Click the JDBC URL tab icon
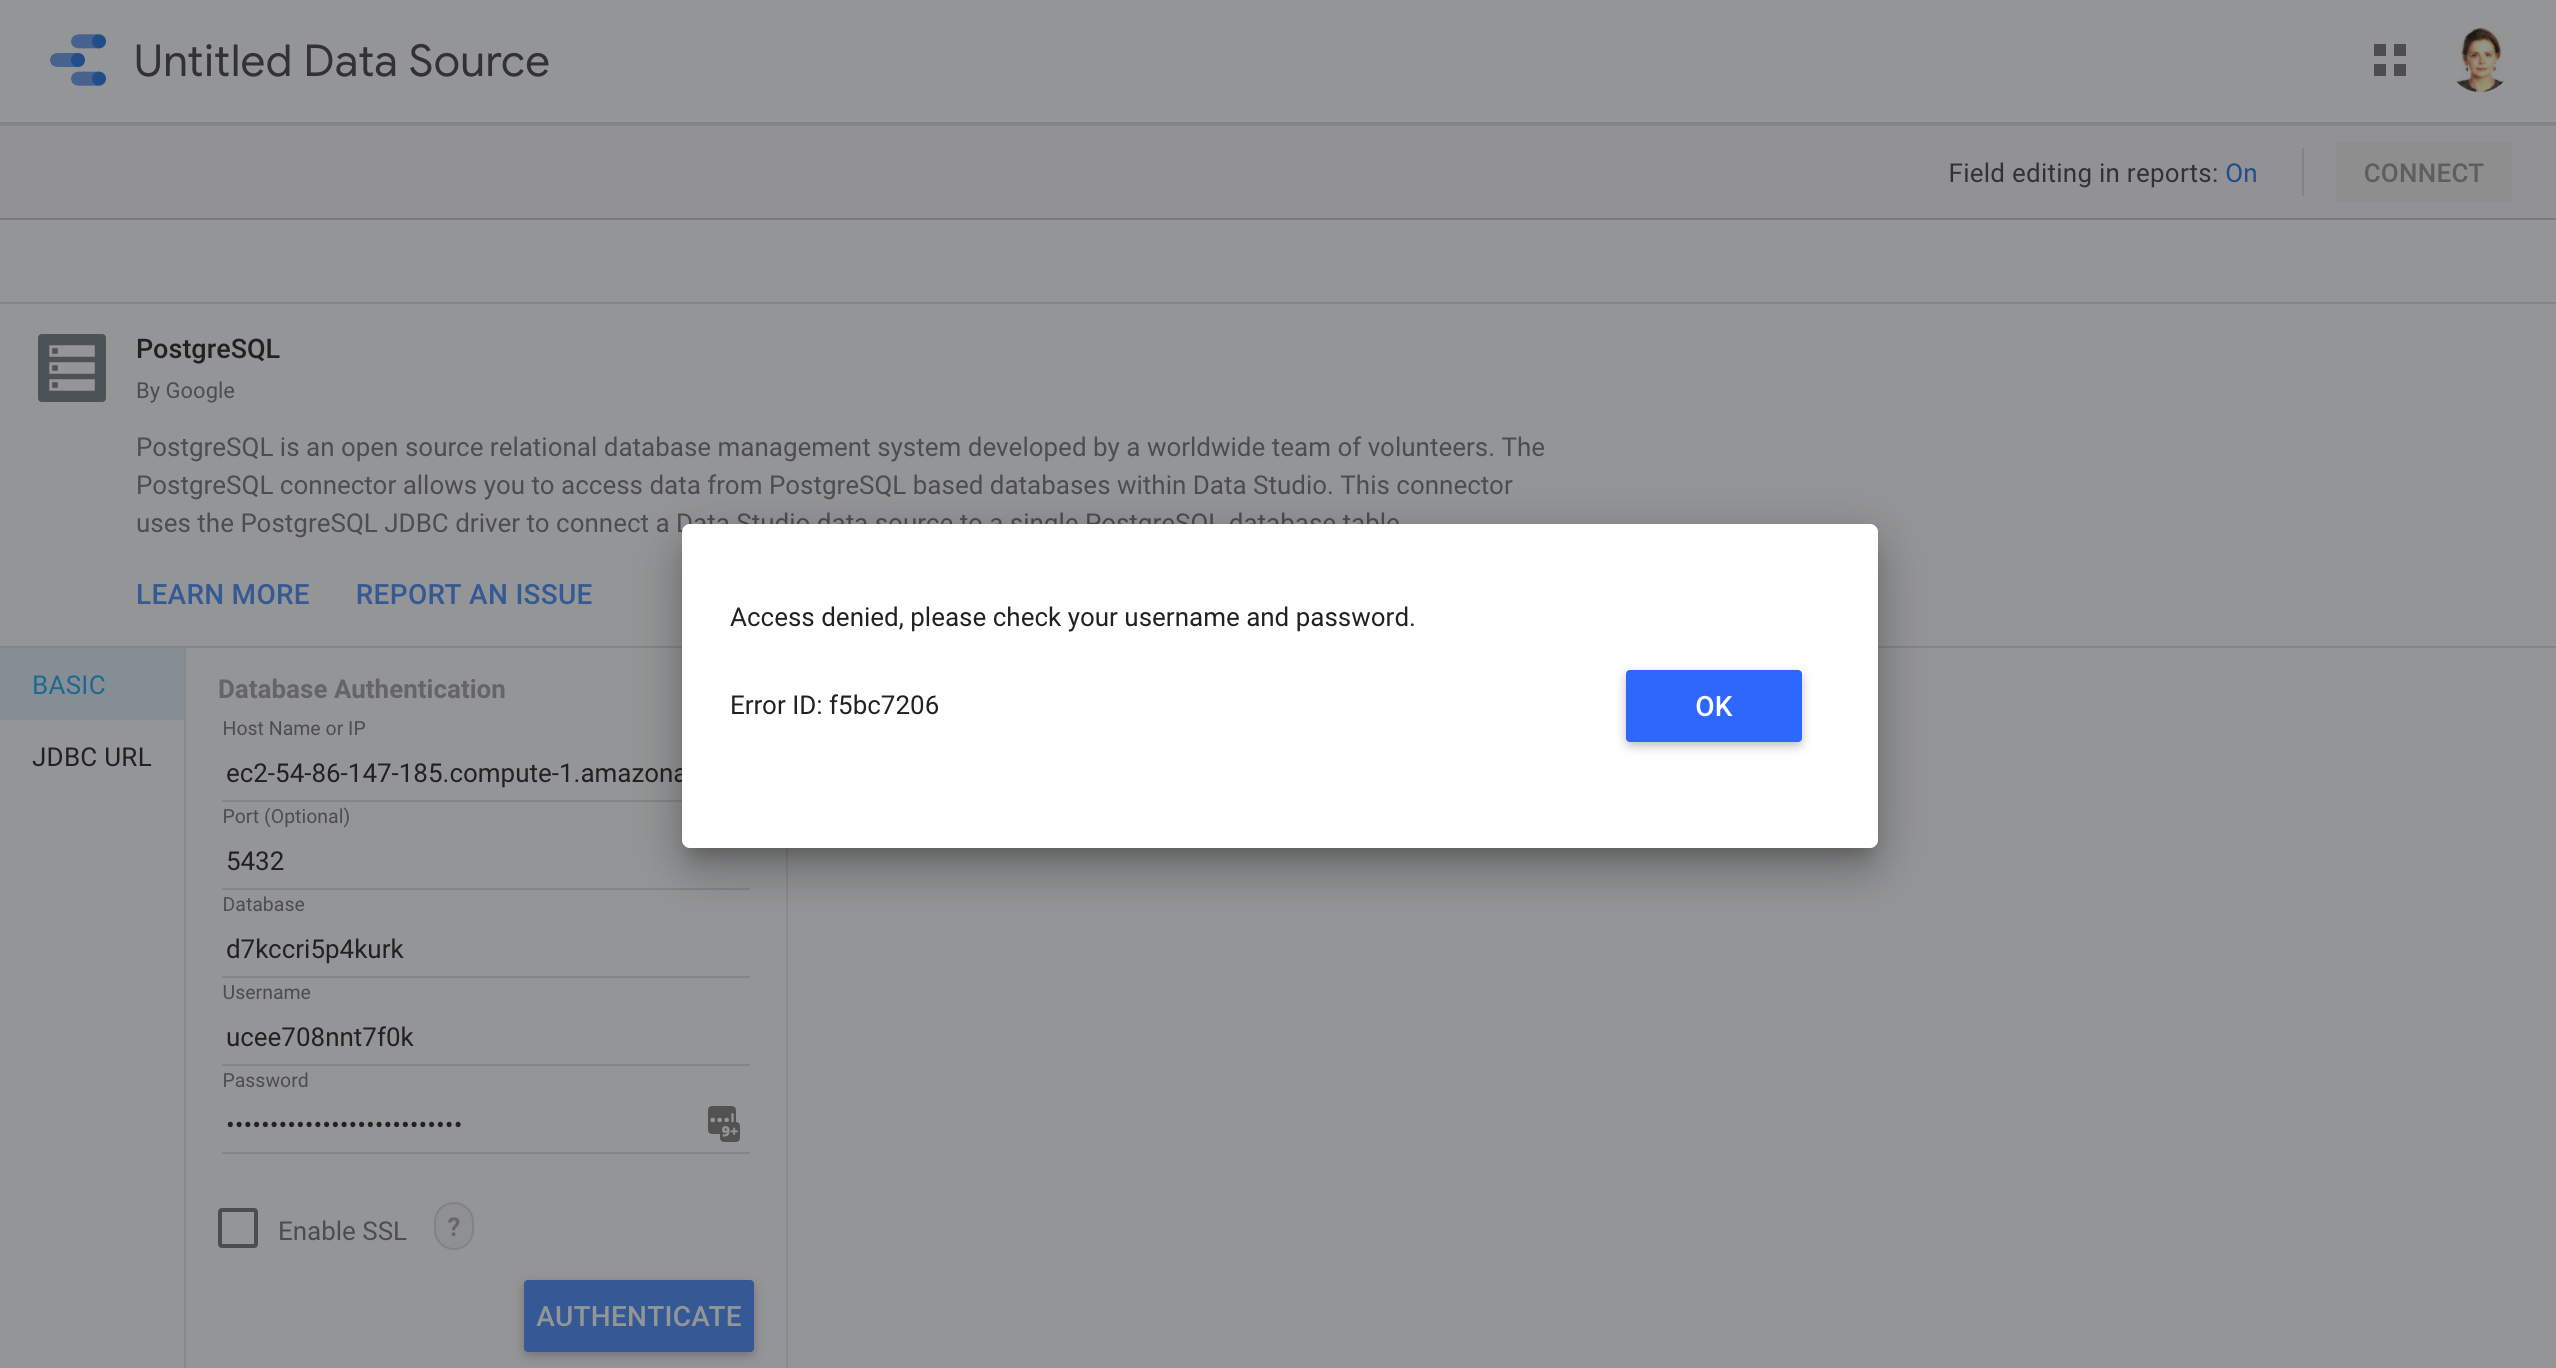 [x=91, y=756]
